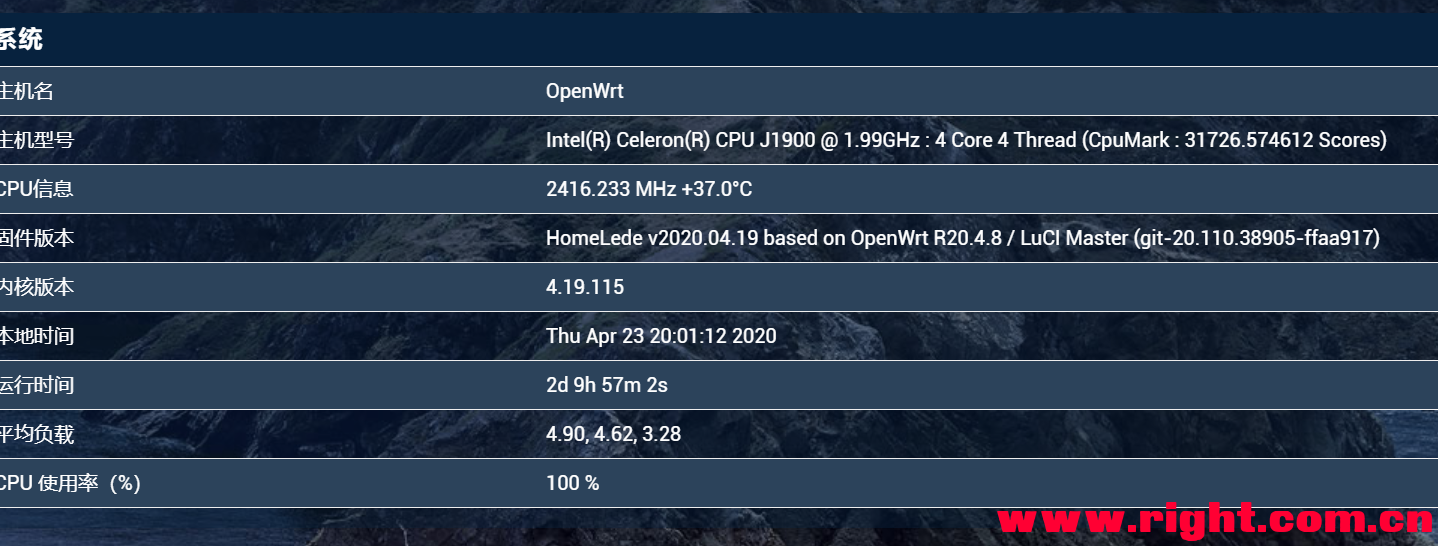
Task: Click the Thu Apr 23 local time value
Action: tap(660, 336)
